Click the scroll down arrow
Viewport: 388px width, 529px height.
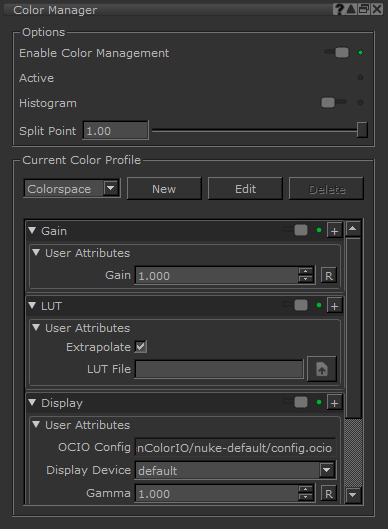pos(353,495)
